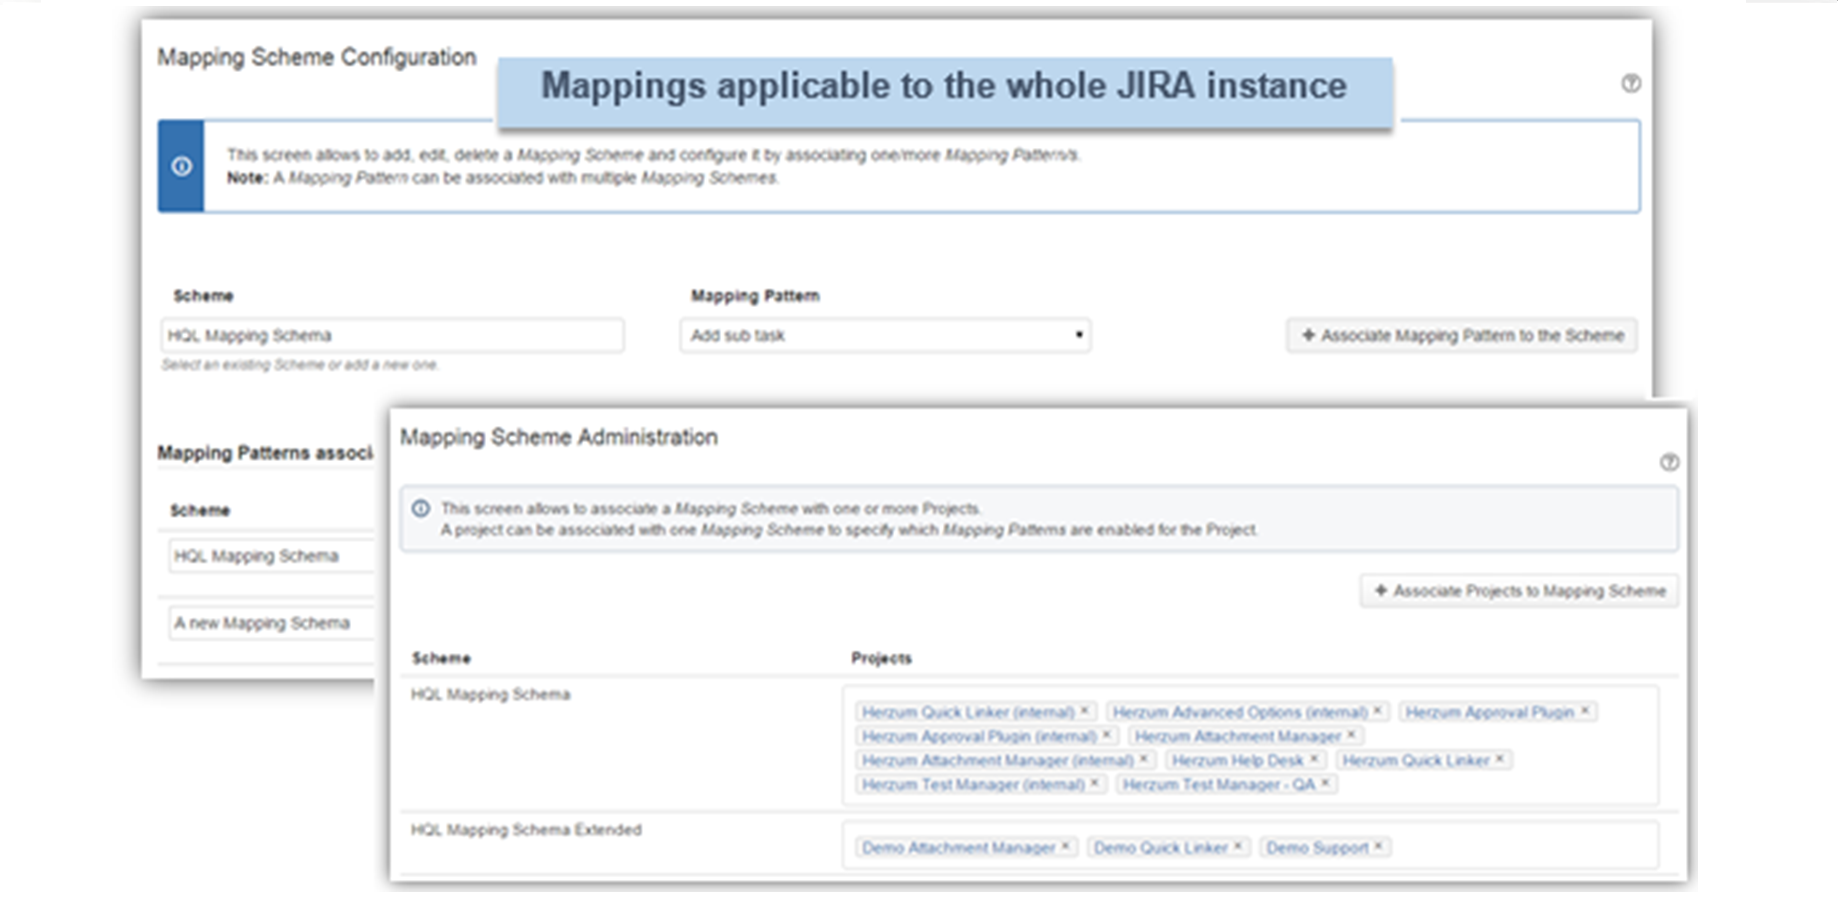Click the blue info icon in the Configuration notice
Viewport: 1840px width, 900px height.
[x=181, y=166]
